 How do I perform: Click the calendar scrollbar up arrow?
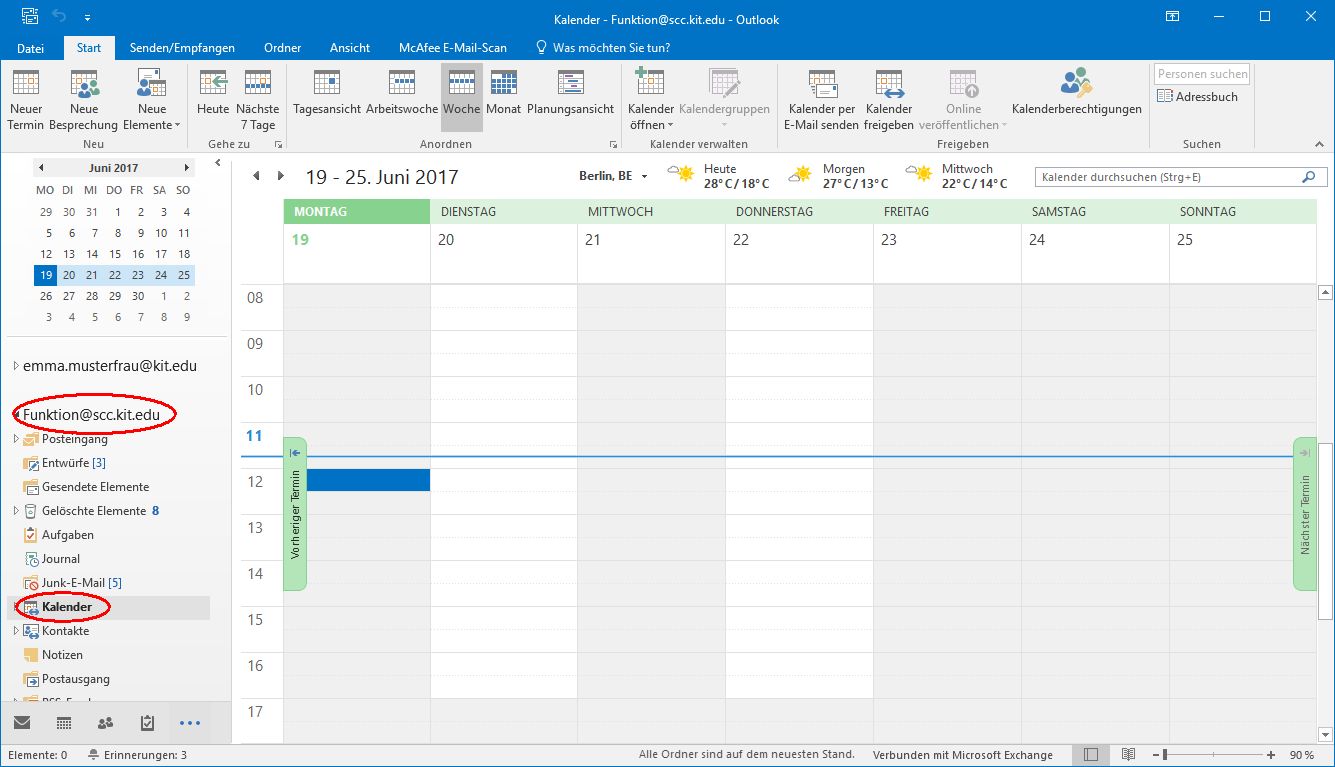[x=1325, y=293]
